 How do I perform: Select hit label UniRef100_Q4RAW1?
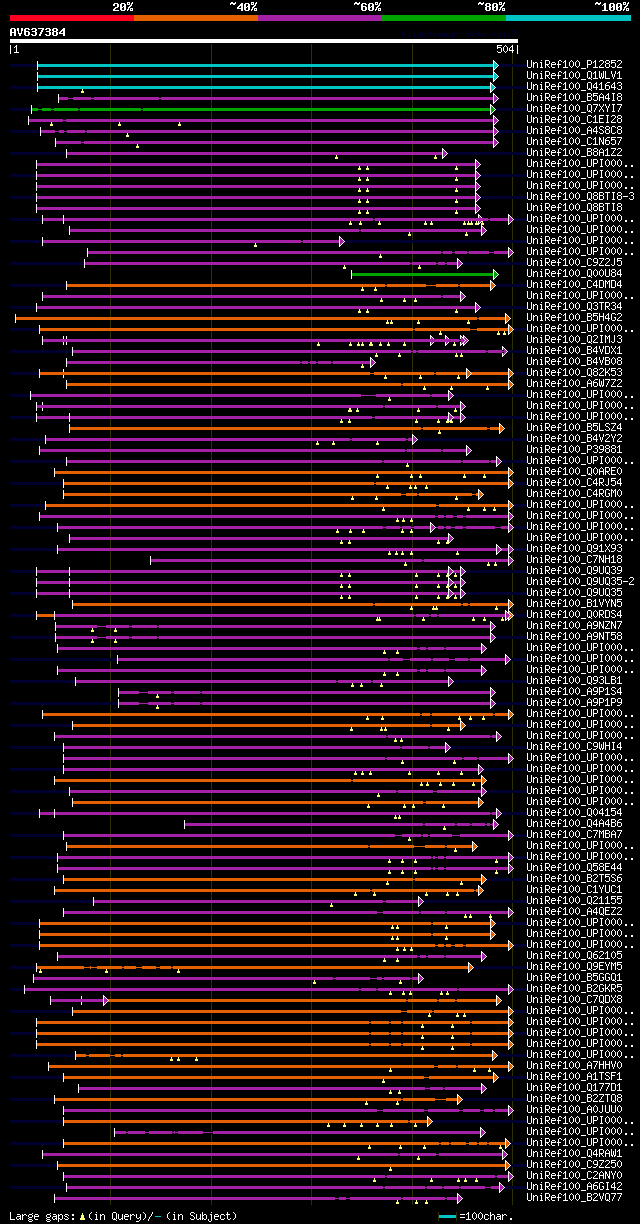click(x=575, y=1153)
